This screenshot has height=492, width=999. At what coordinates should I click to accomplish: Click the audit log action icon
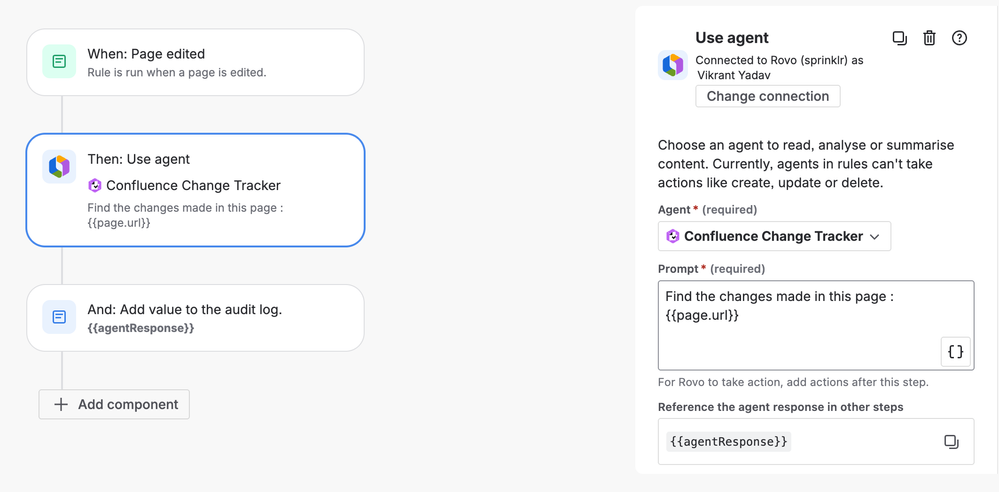[59, 317]
